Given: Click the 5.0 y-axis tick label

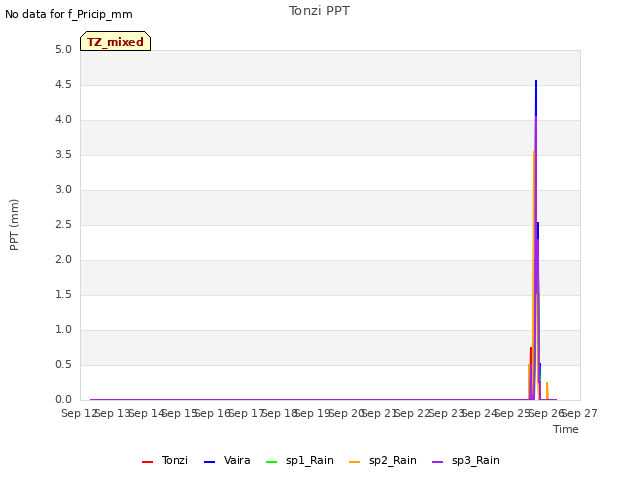Looking at the screenshot, I should point(63,50).
